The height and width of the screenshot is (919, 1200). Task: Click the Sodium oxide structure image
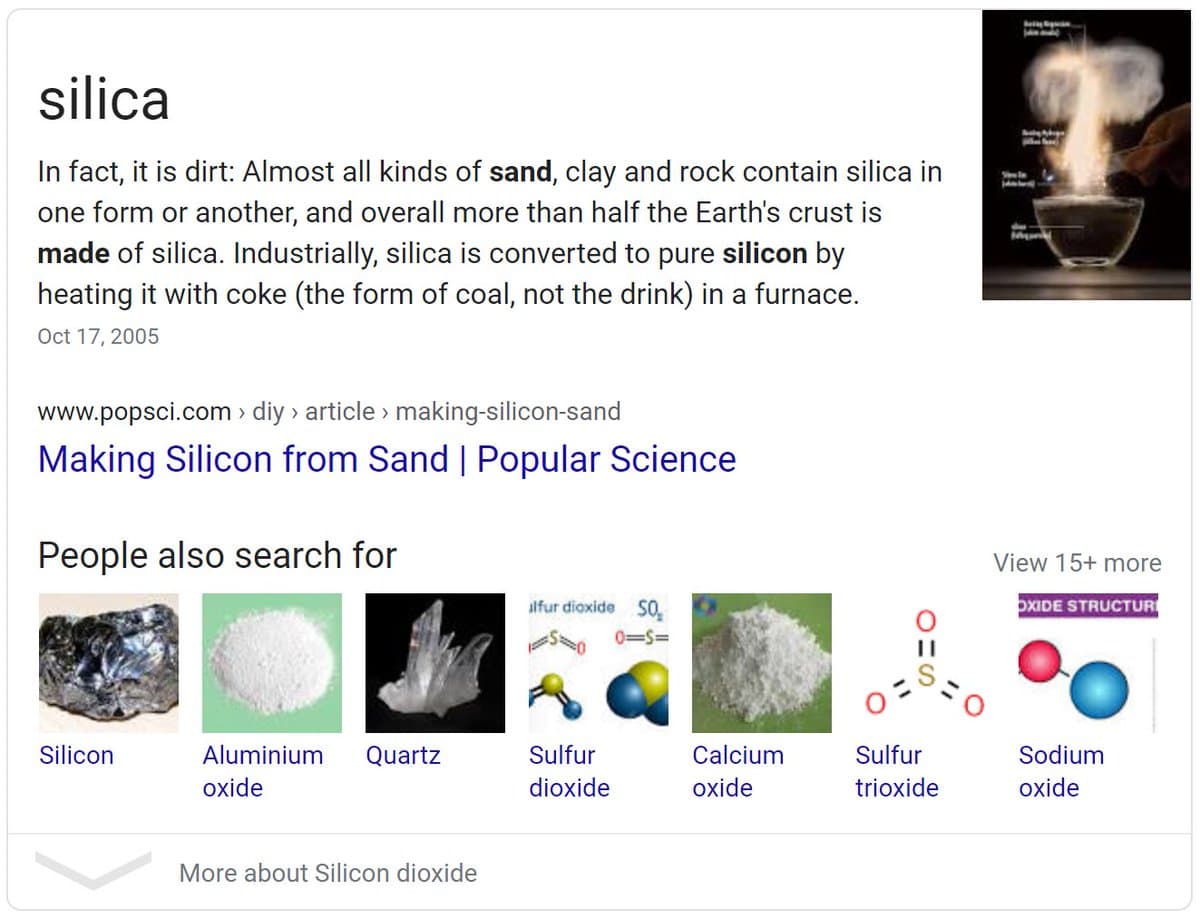pyautogui.click(x=1087, y=662)
